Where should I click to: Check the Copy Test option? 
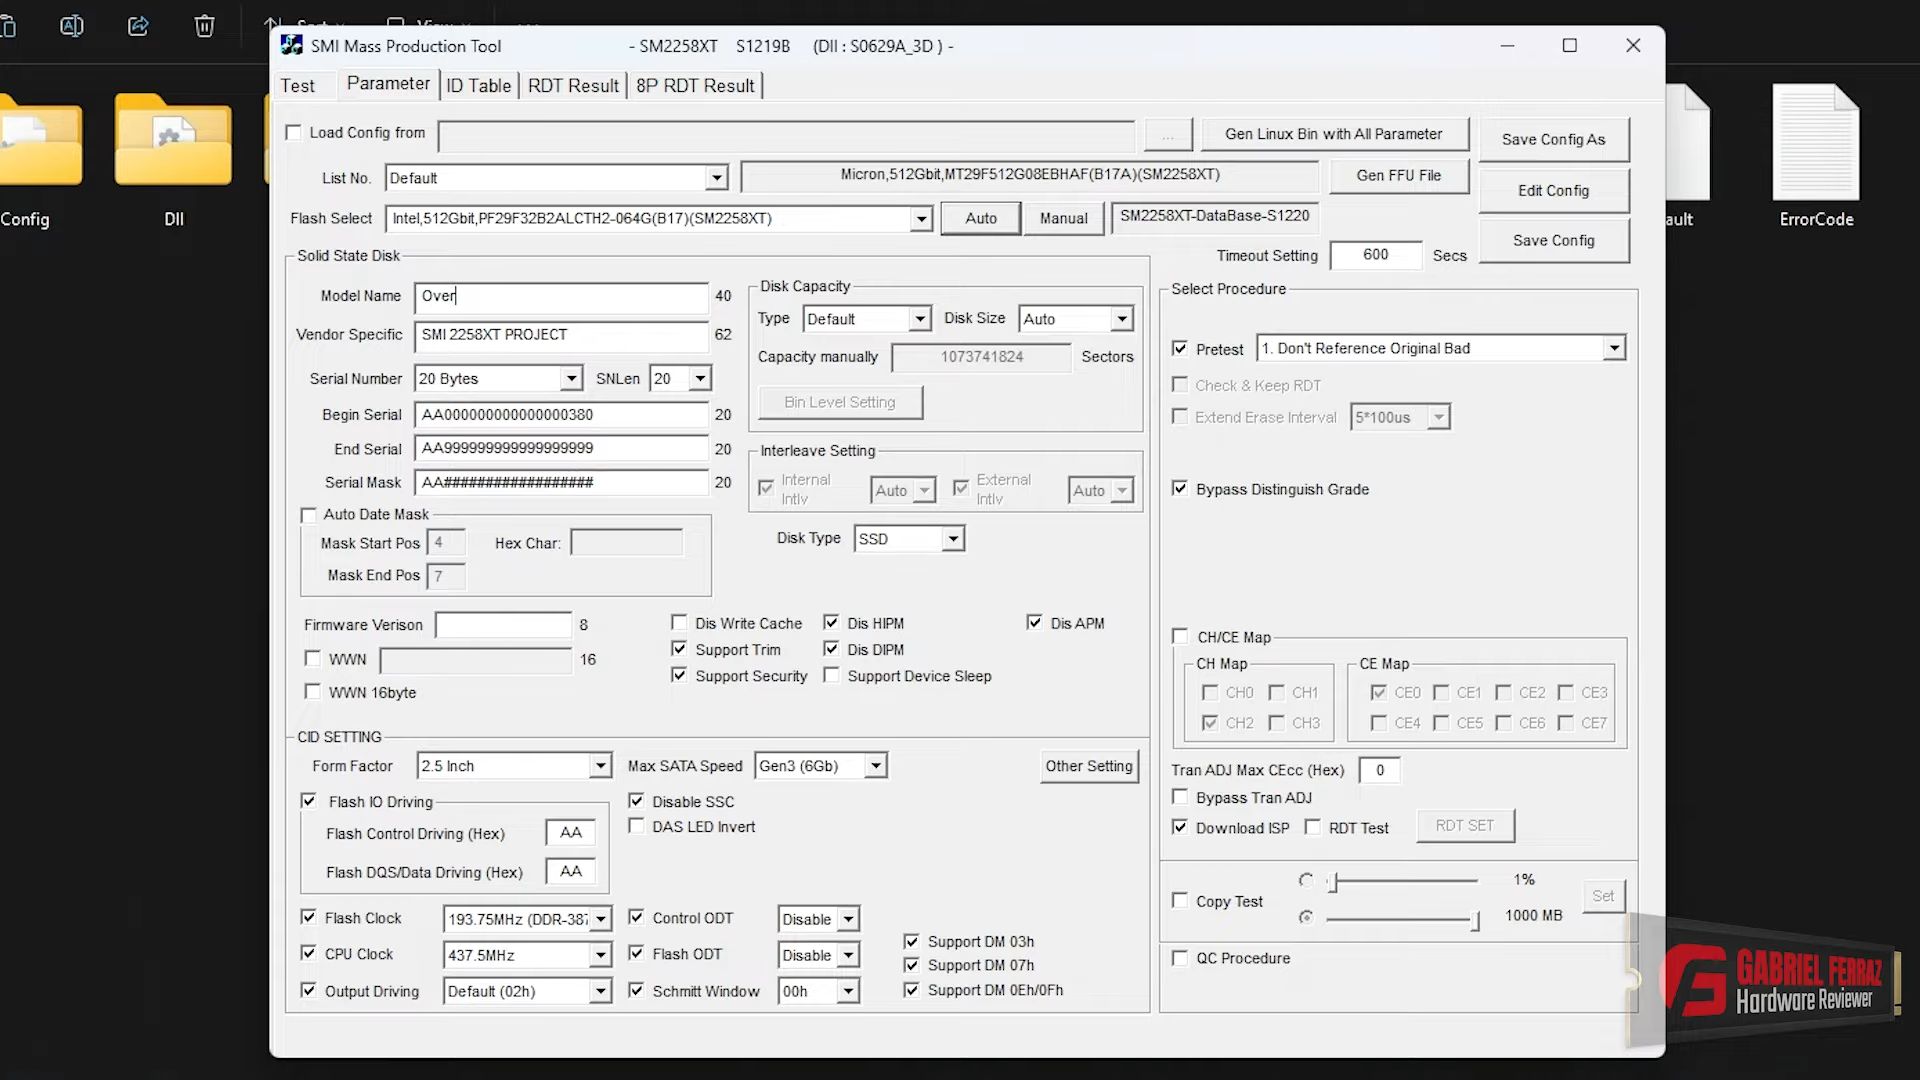click(1180, 901)
